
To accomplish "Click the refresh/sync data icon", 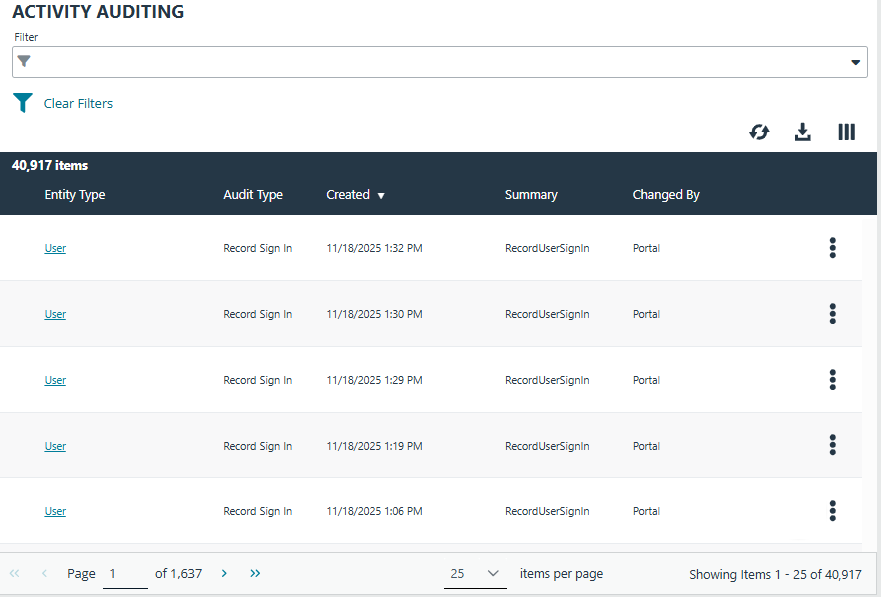I will [759, 131].
